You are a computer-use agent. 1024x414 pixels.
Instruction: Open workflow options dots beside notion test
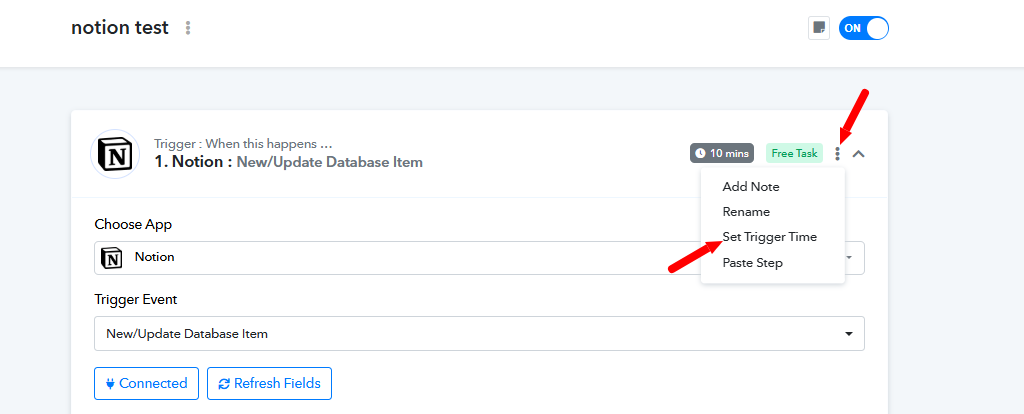pyautogui.click(x=188, y=28)
